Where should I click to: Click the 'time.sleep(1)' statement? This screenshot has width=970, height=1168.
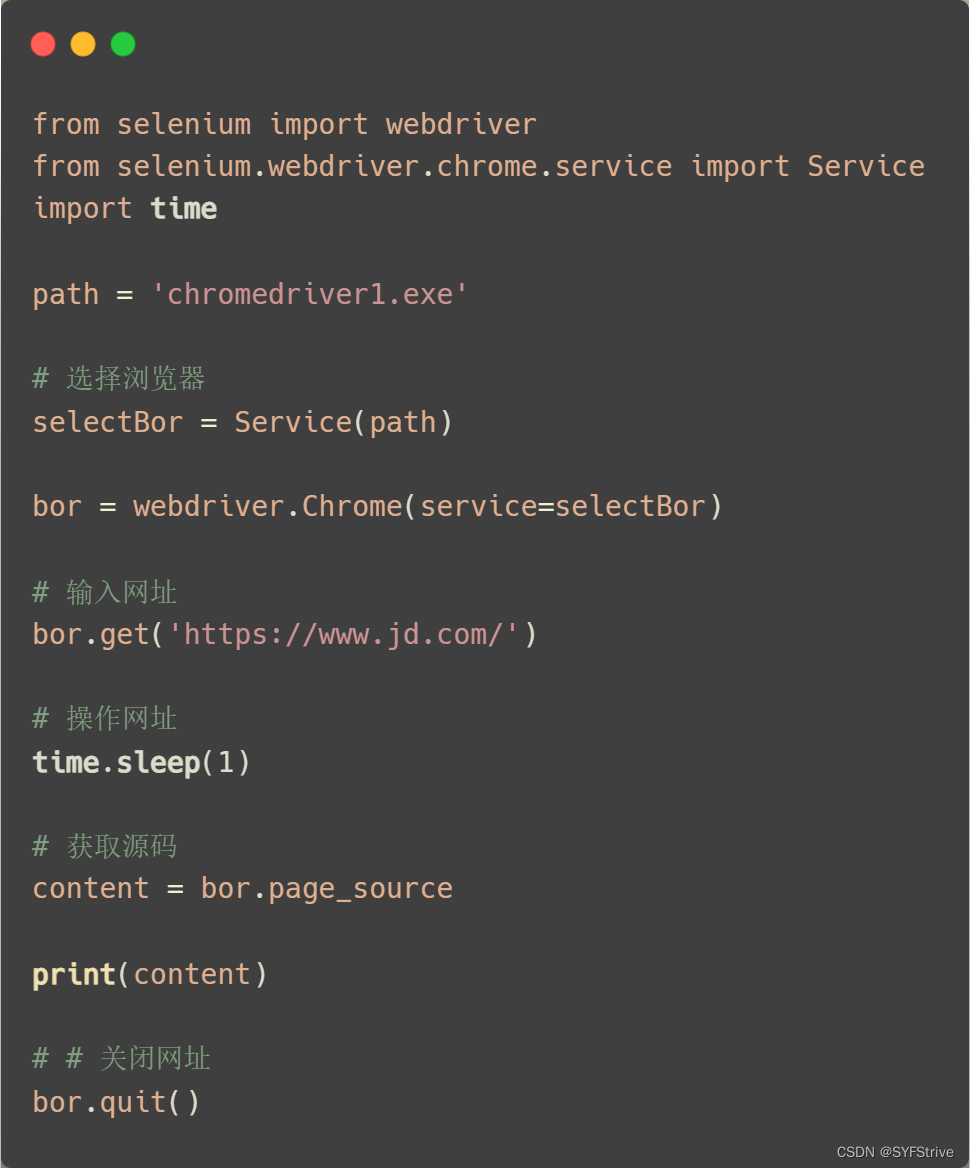coord(141,762)
